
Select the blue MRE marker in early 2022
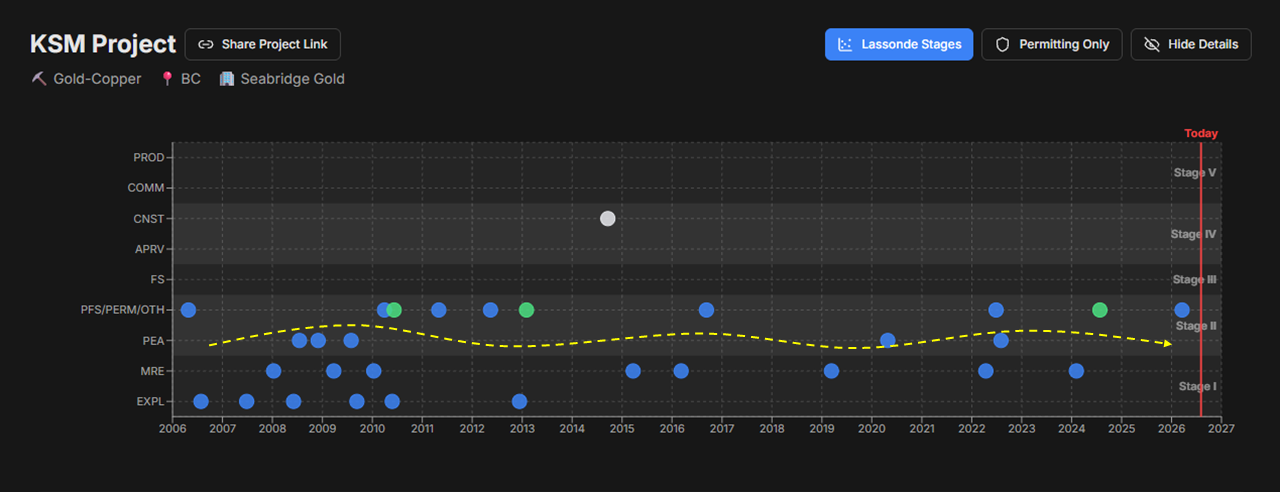(986, 371)
